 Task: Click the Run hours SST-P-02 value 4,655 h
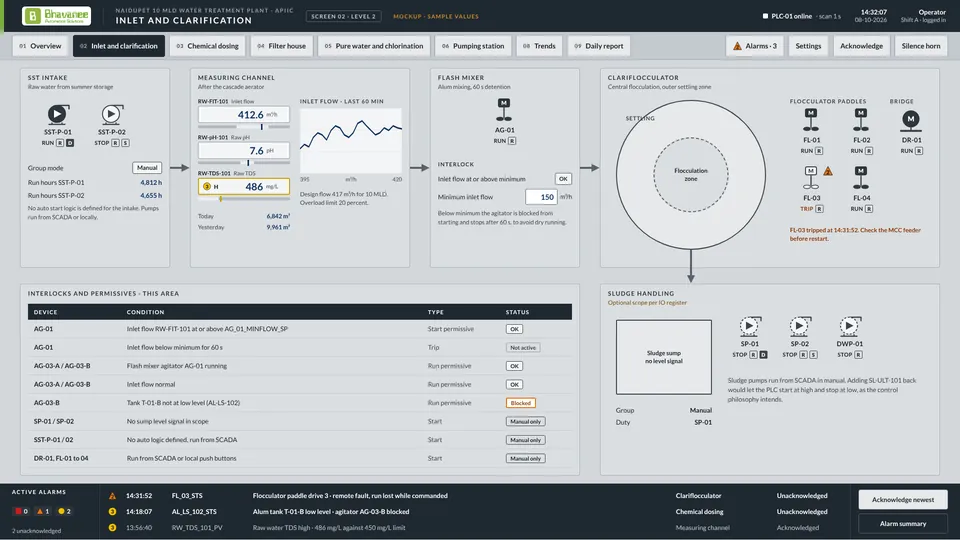[x=151, y=195]
